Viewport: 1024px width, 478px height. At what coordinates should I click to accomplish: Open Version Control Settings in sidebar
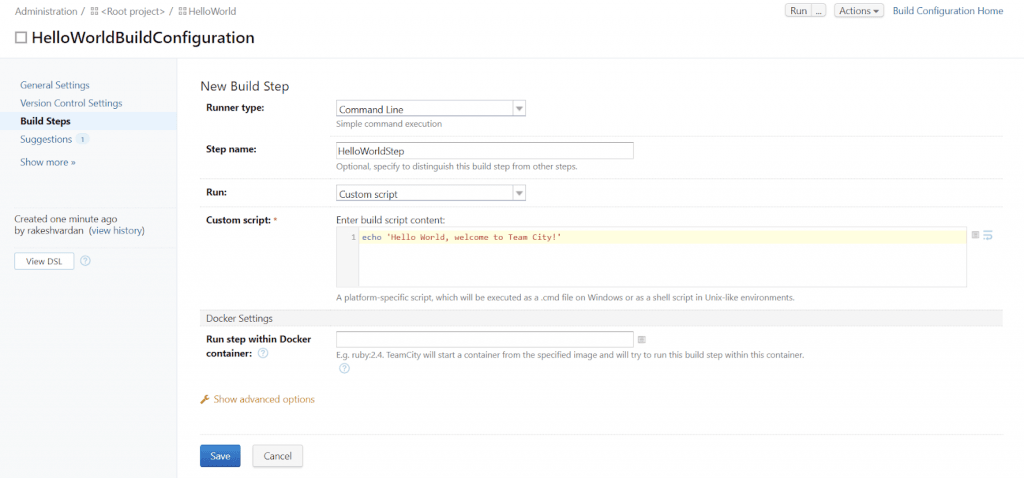[x=71, y=103]
